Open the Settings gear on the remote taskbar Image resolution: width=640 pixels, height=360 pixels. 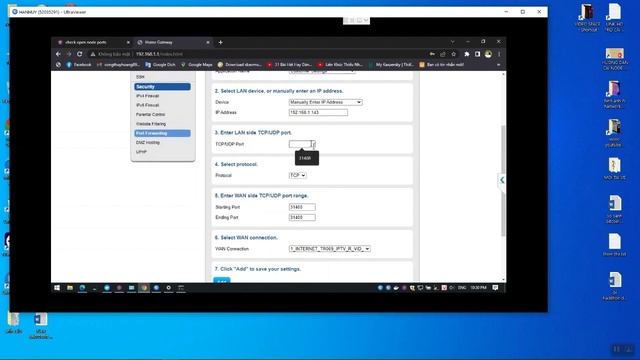click(168, 288)
